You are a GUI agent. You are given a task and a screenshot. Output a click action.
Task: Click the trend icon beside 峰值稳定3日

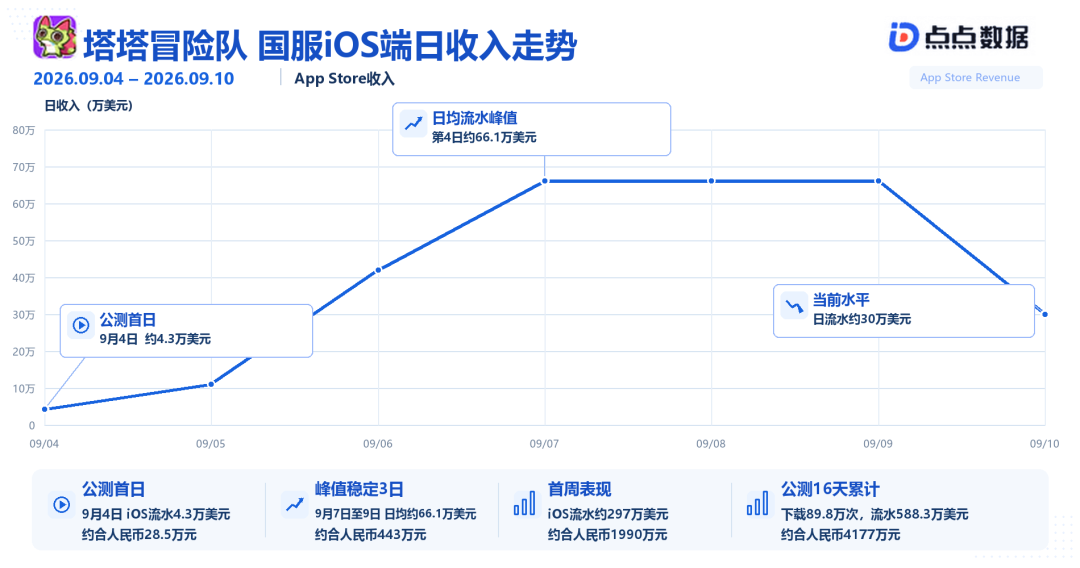coord(295,505)
